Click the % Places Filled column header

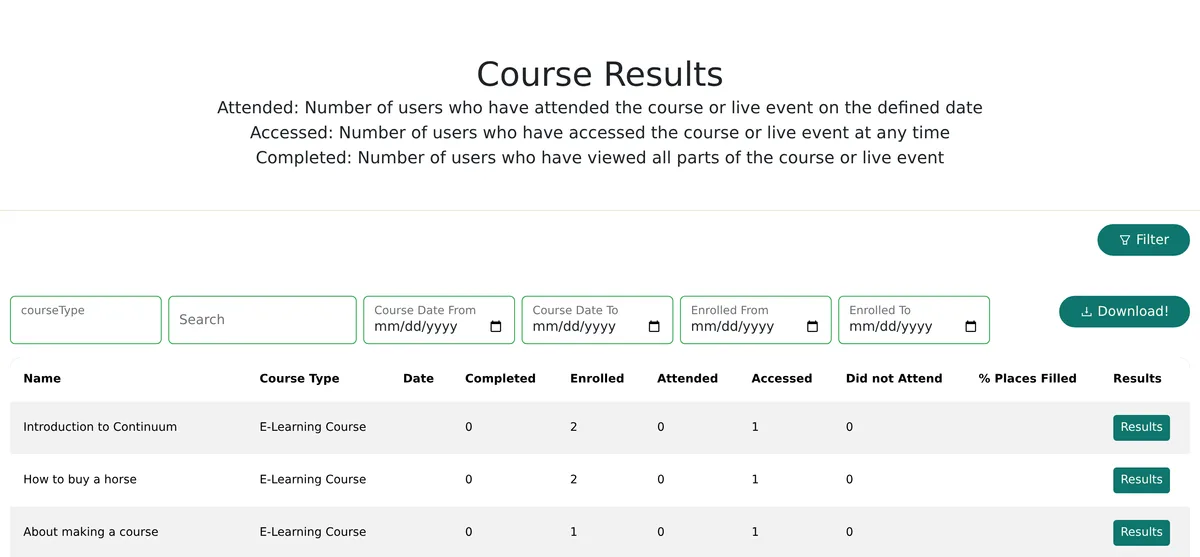tap(1028, 379)
